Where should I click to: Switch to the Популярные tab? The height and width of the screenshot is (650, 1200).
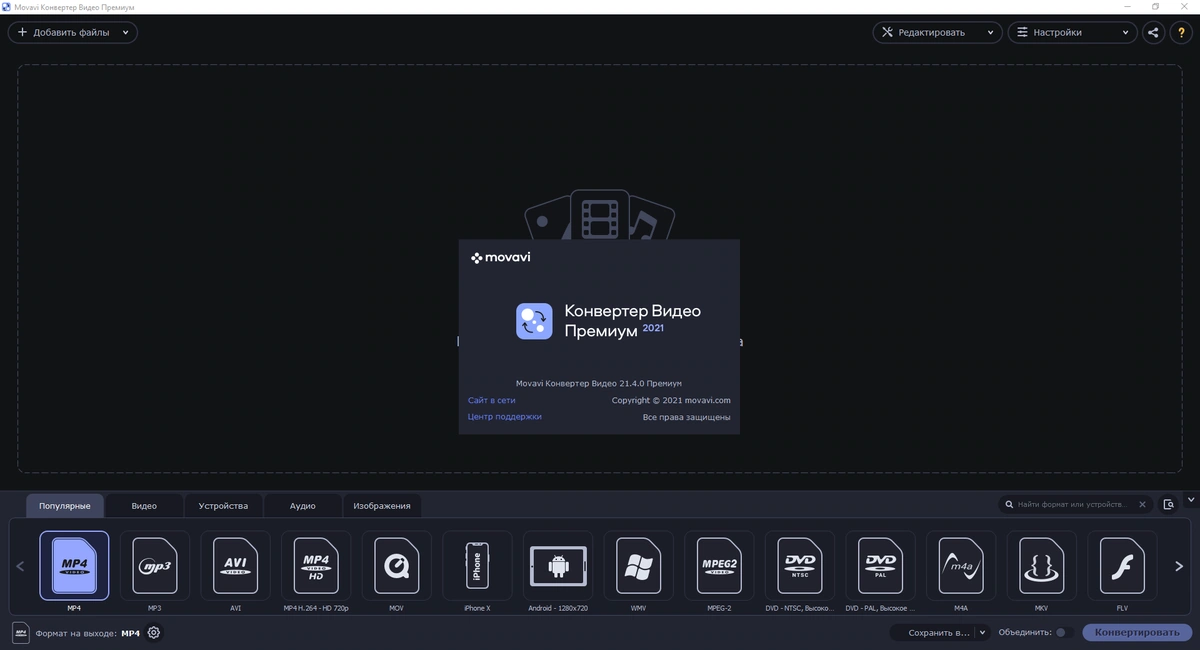66,505
